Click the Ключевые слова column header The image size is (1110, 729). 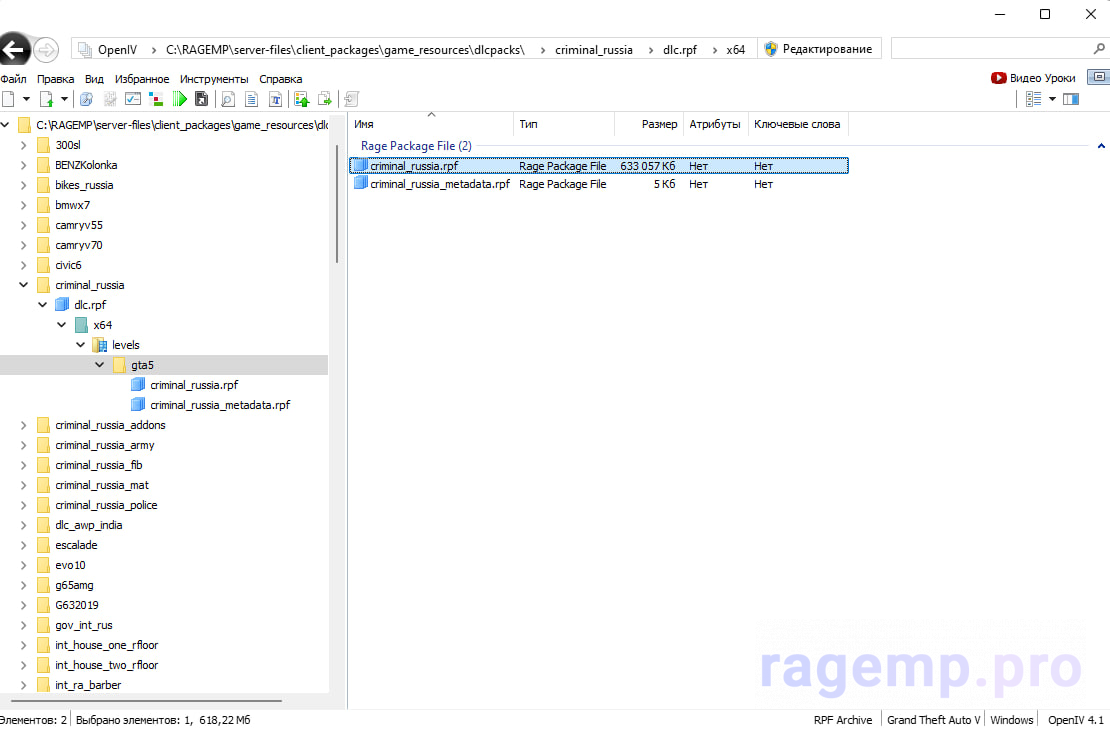coord(798,124)
